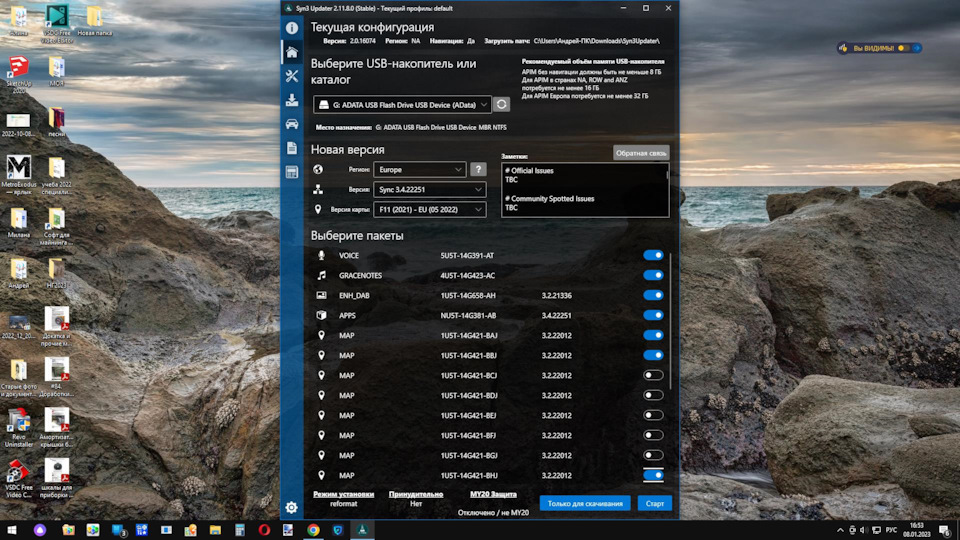Click inside the Заметки notes box
The height and width of the screenshot is (540, 960).
(585, 190)
